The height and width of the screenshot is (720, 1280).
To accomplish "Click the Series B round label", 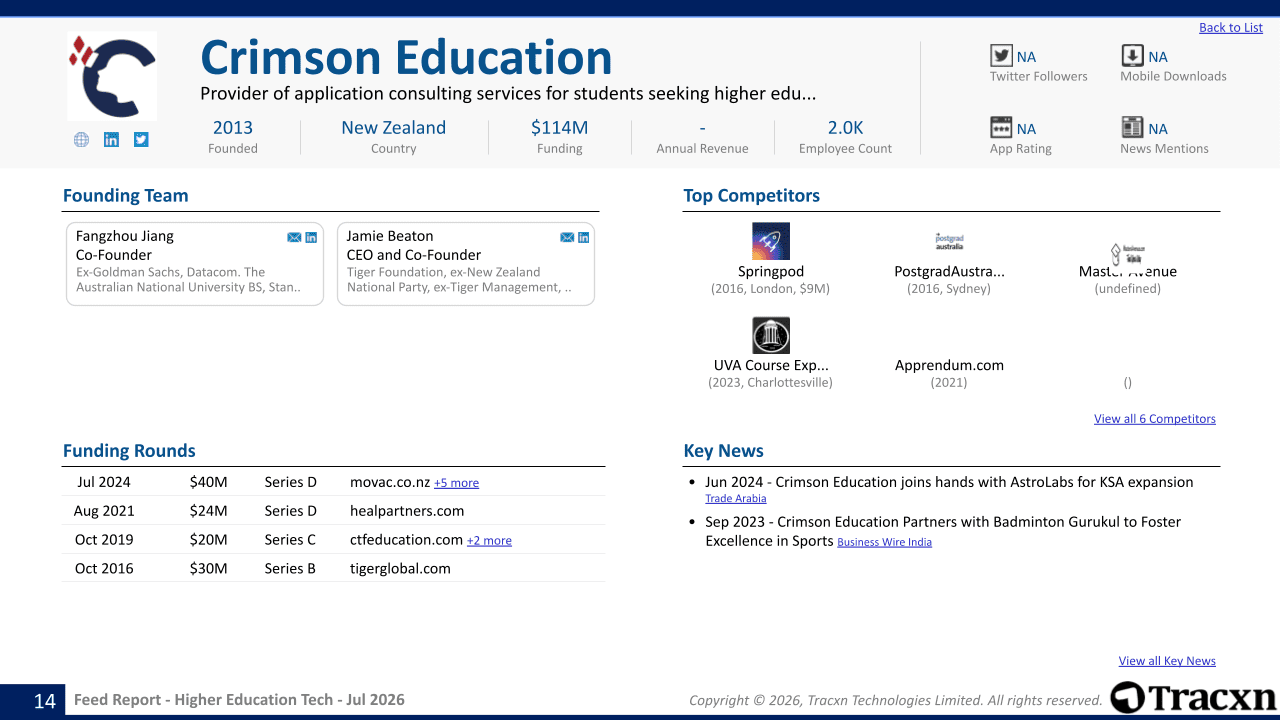I will coord(290,569).
